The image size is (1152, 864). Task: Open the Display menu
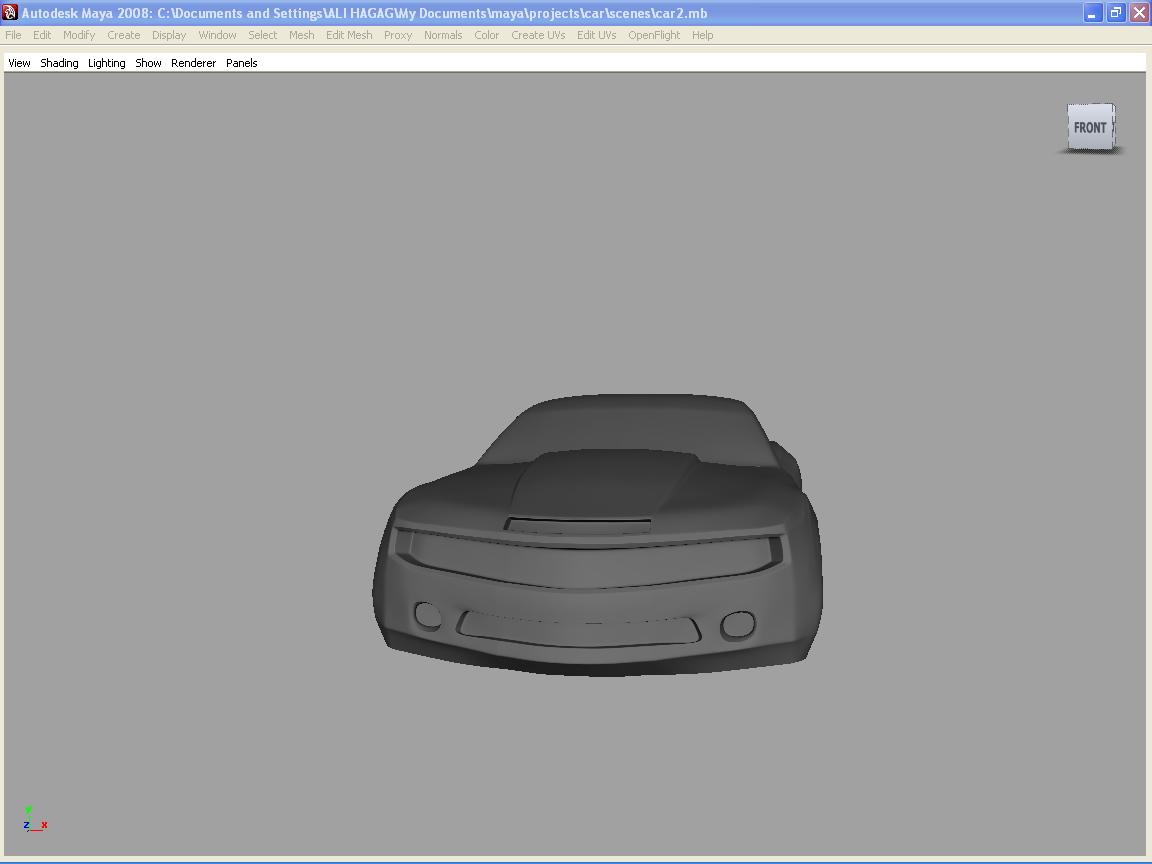[x=168, y=35]
